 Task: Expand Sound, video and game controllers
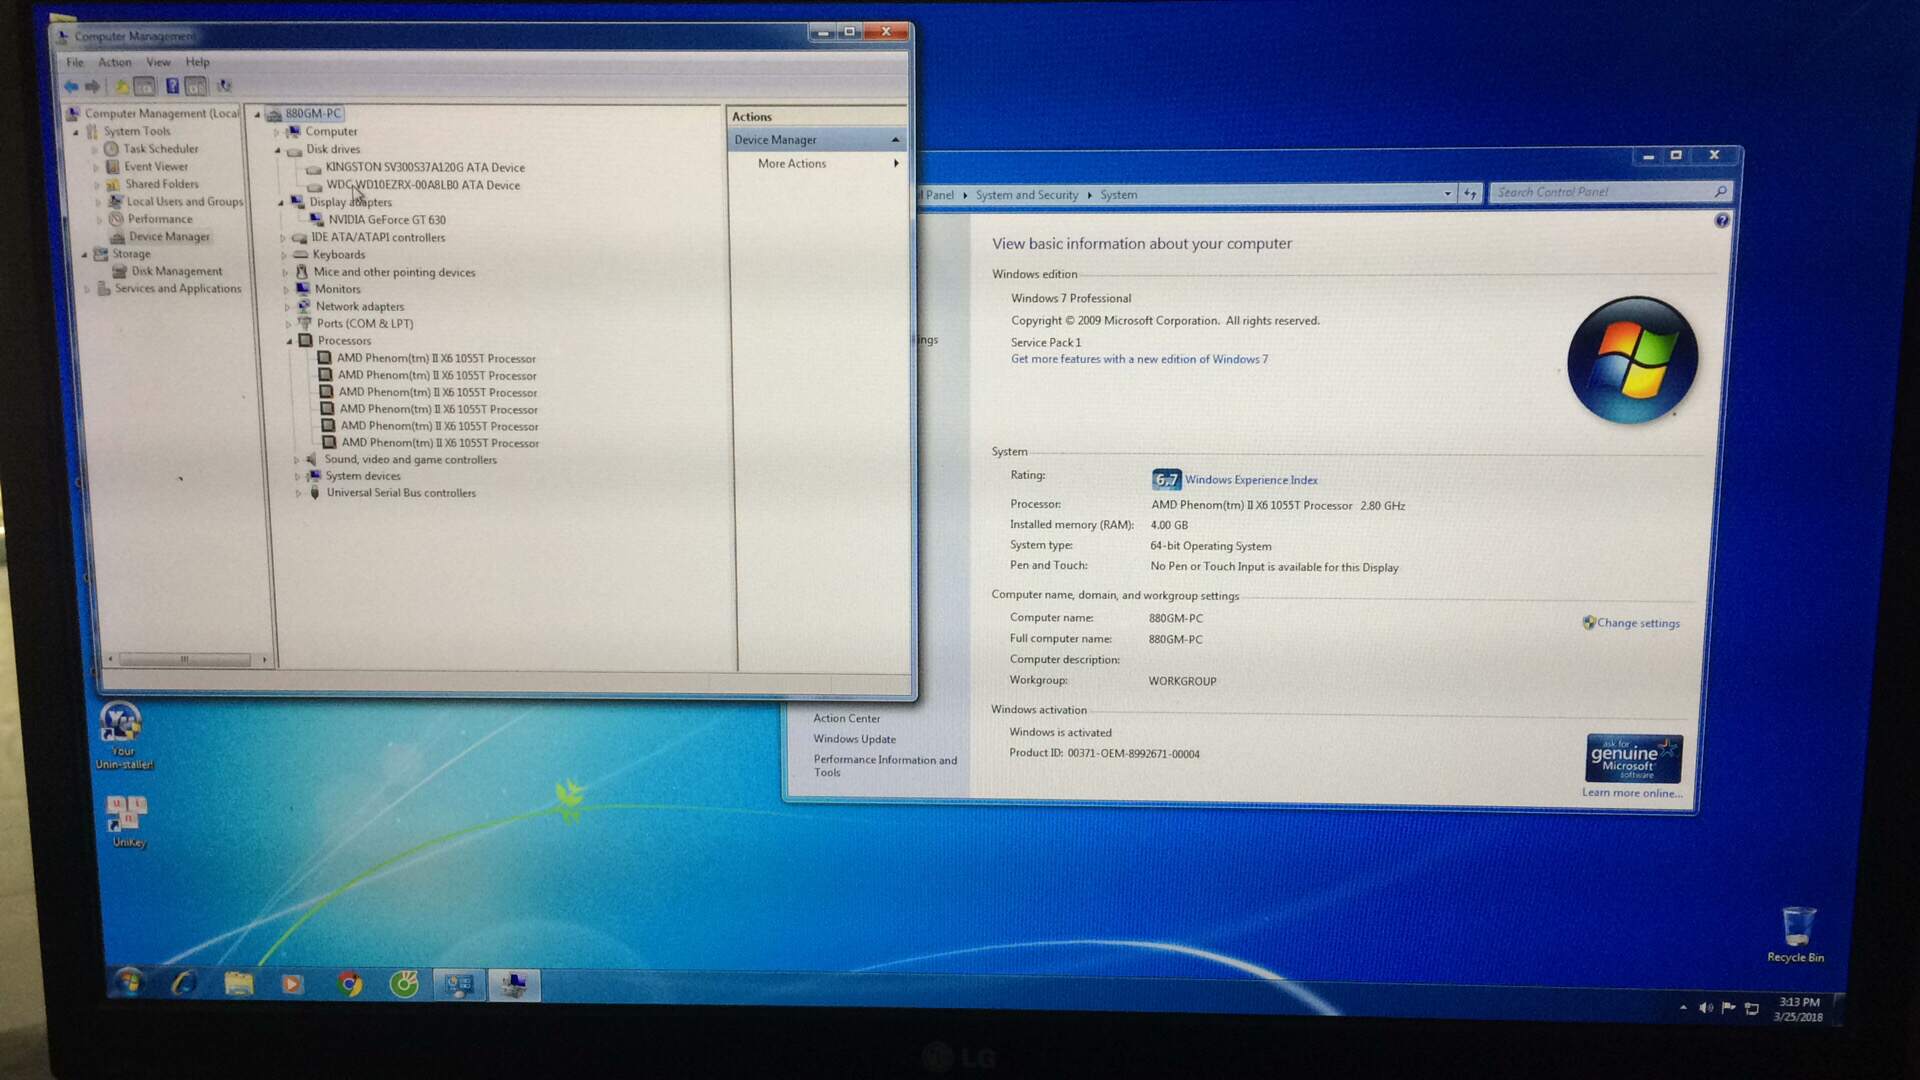[297, 460]
